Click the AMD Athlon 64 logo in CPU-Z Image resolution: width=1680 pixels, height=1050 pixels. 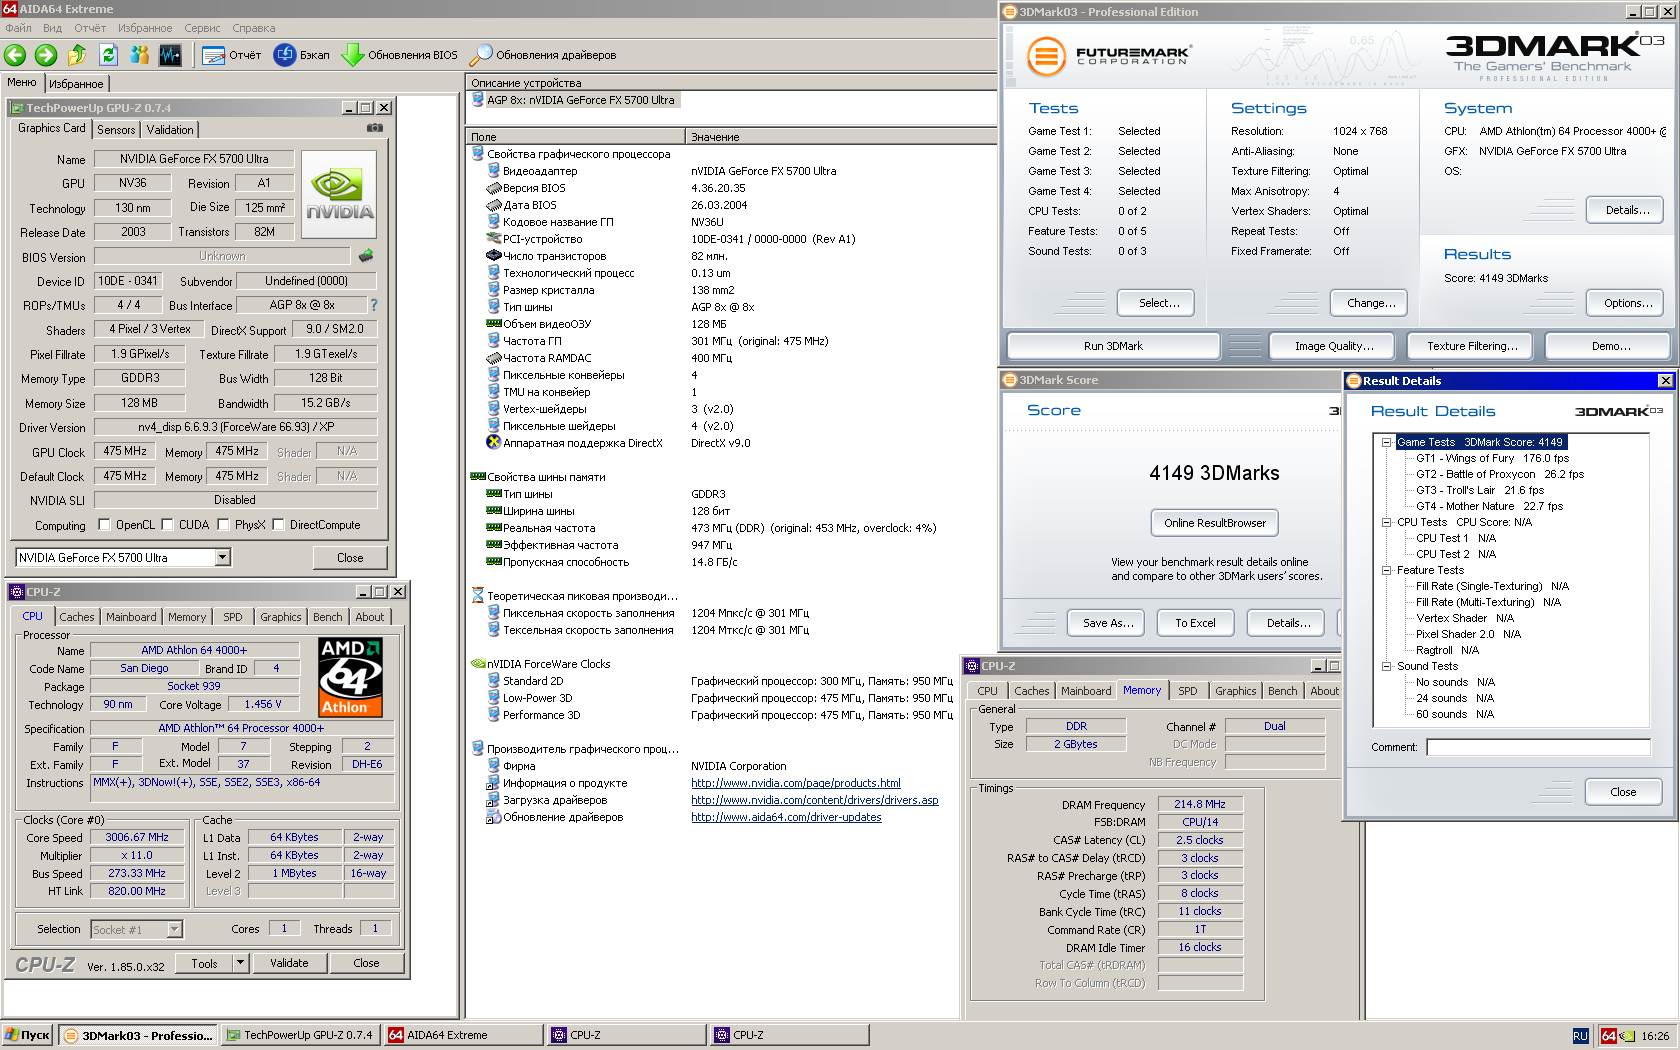[x=350, y=678]
